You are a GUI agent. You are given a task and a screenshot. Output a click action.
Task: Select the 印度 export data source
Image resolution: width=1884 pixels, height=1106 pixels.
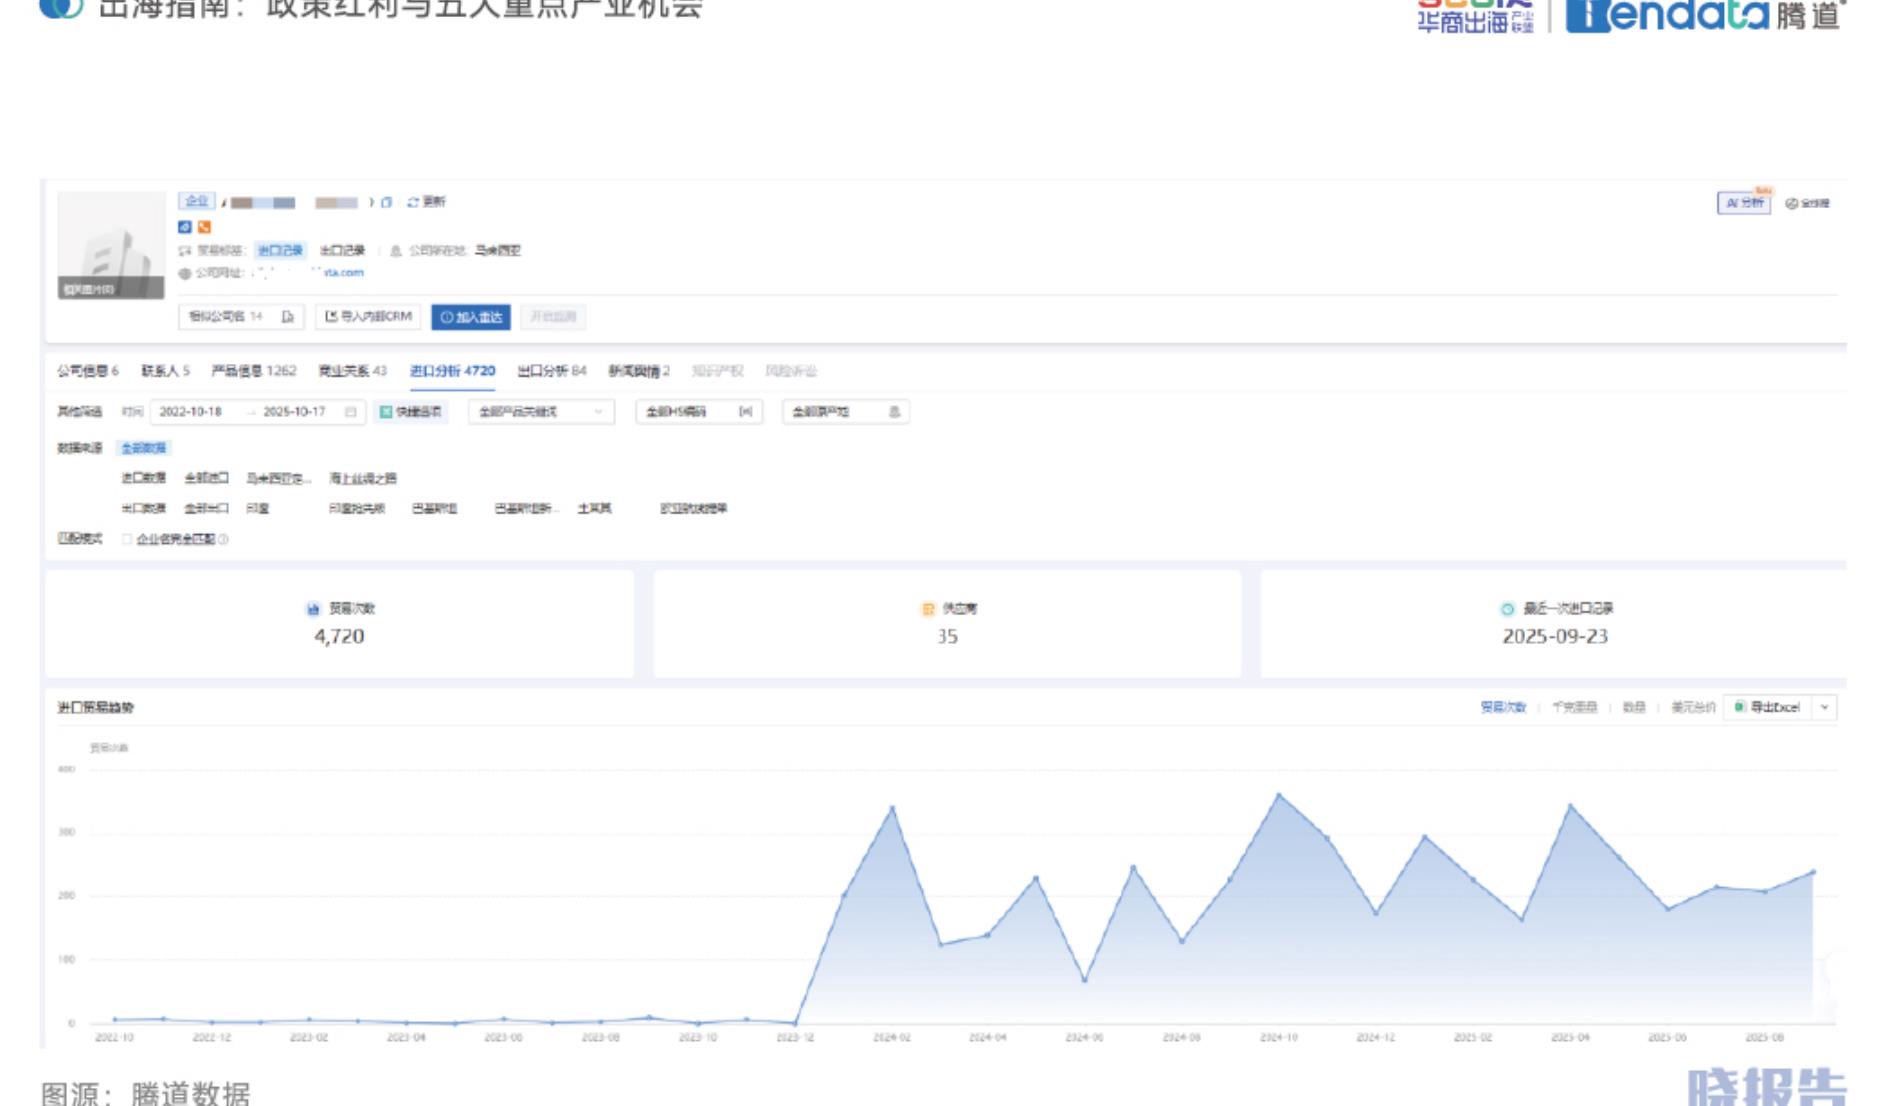click(258, 508)
